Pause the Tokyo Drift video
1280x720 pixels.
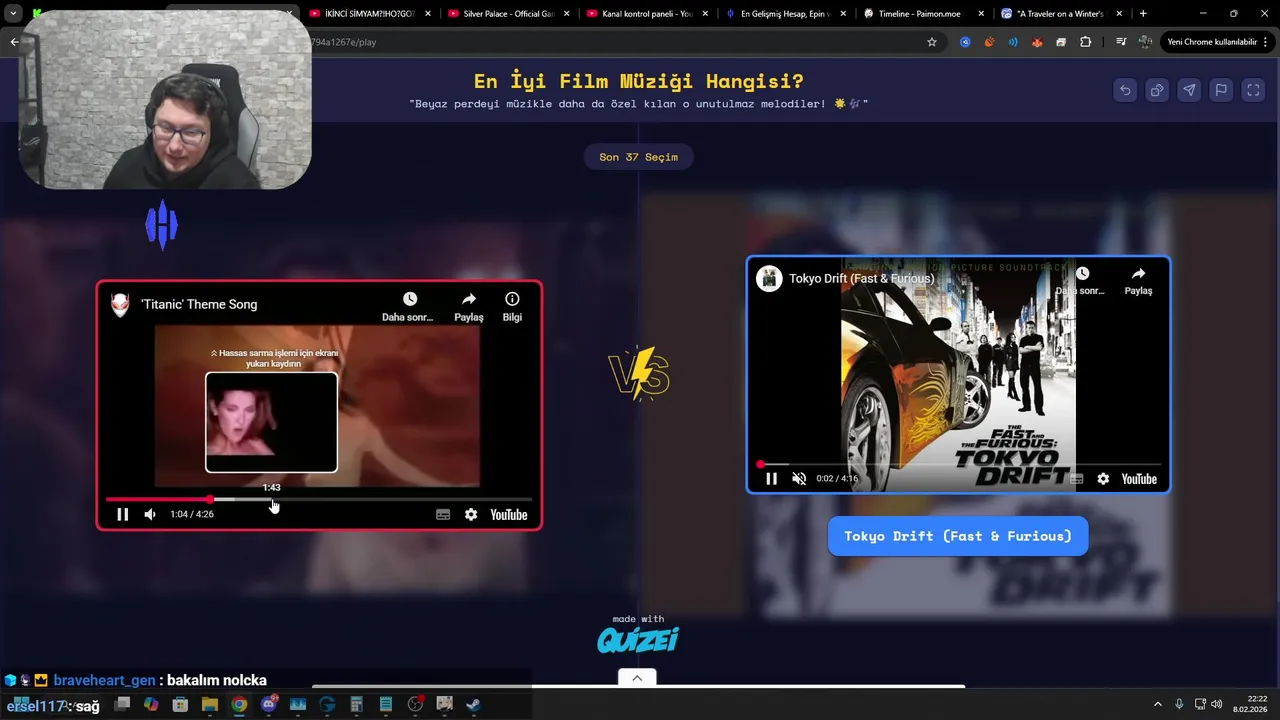[771, 479]
